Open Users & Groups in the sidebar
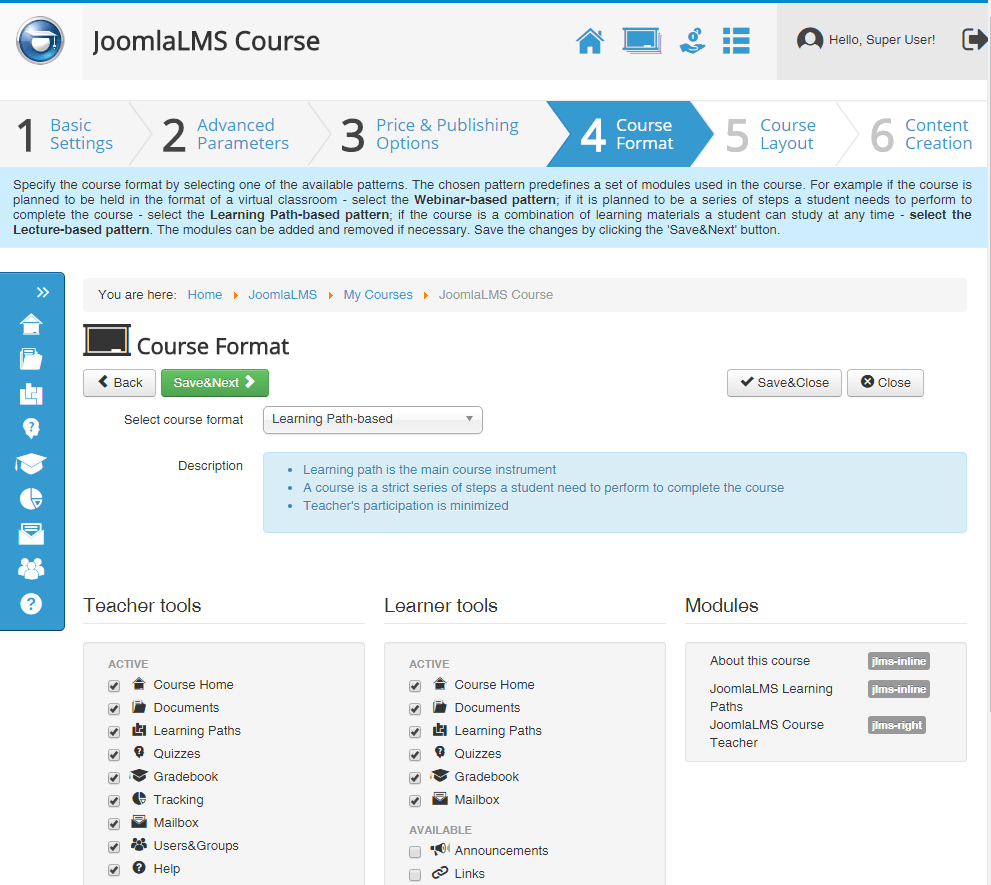The width and height of the screenshot is (991, 885). pos(31,568)
